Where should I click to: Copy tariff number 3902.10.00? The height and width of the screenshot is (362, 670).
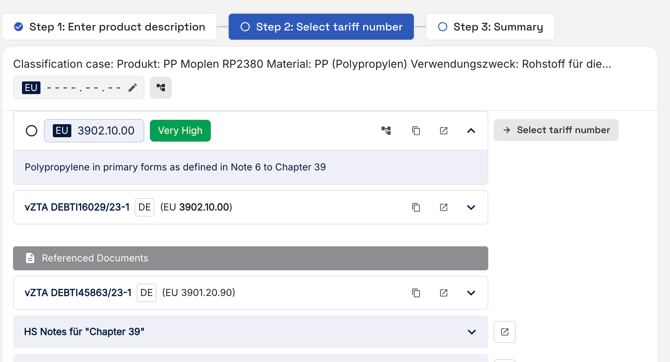[416, 130]
